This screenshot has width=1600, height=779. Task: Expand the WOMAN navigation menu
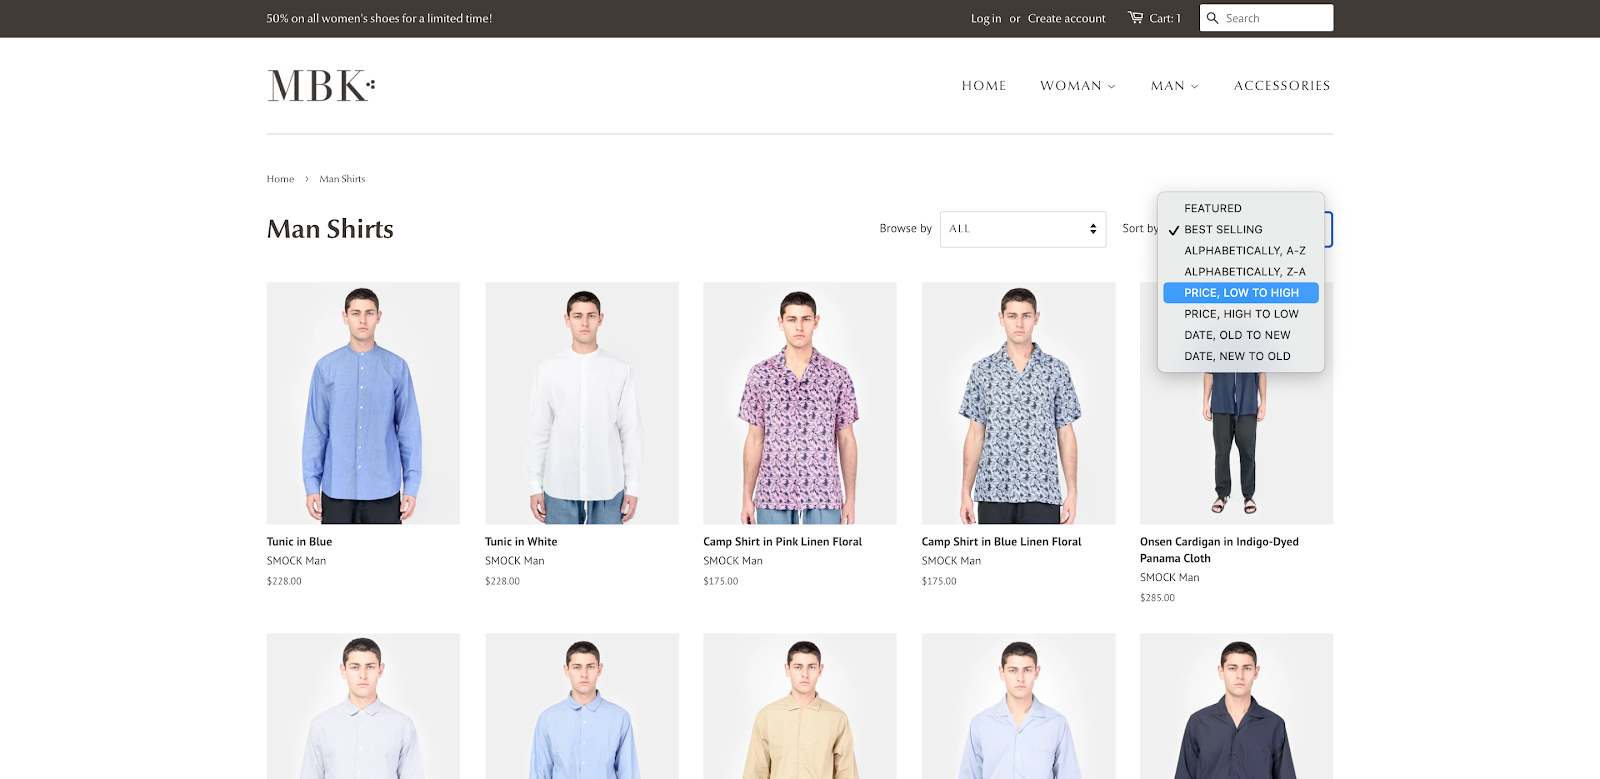pos(1078,86)
